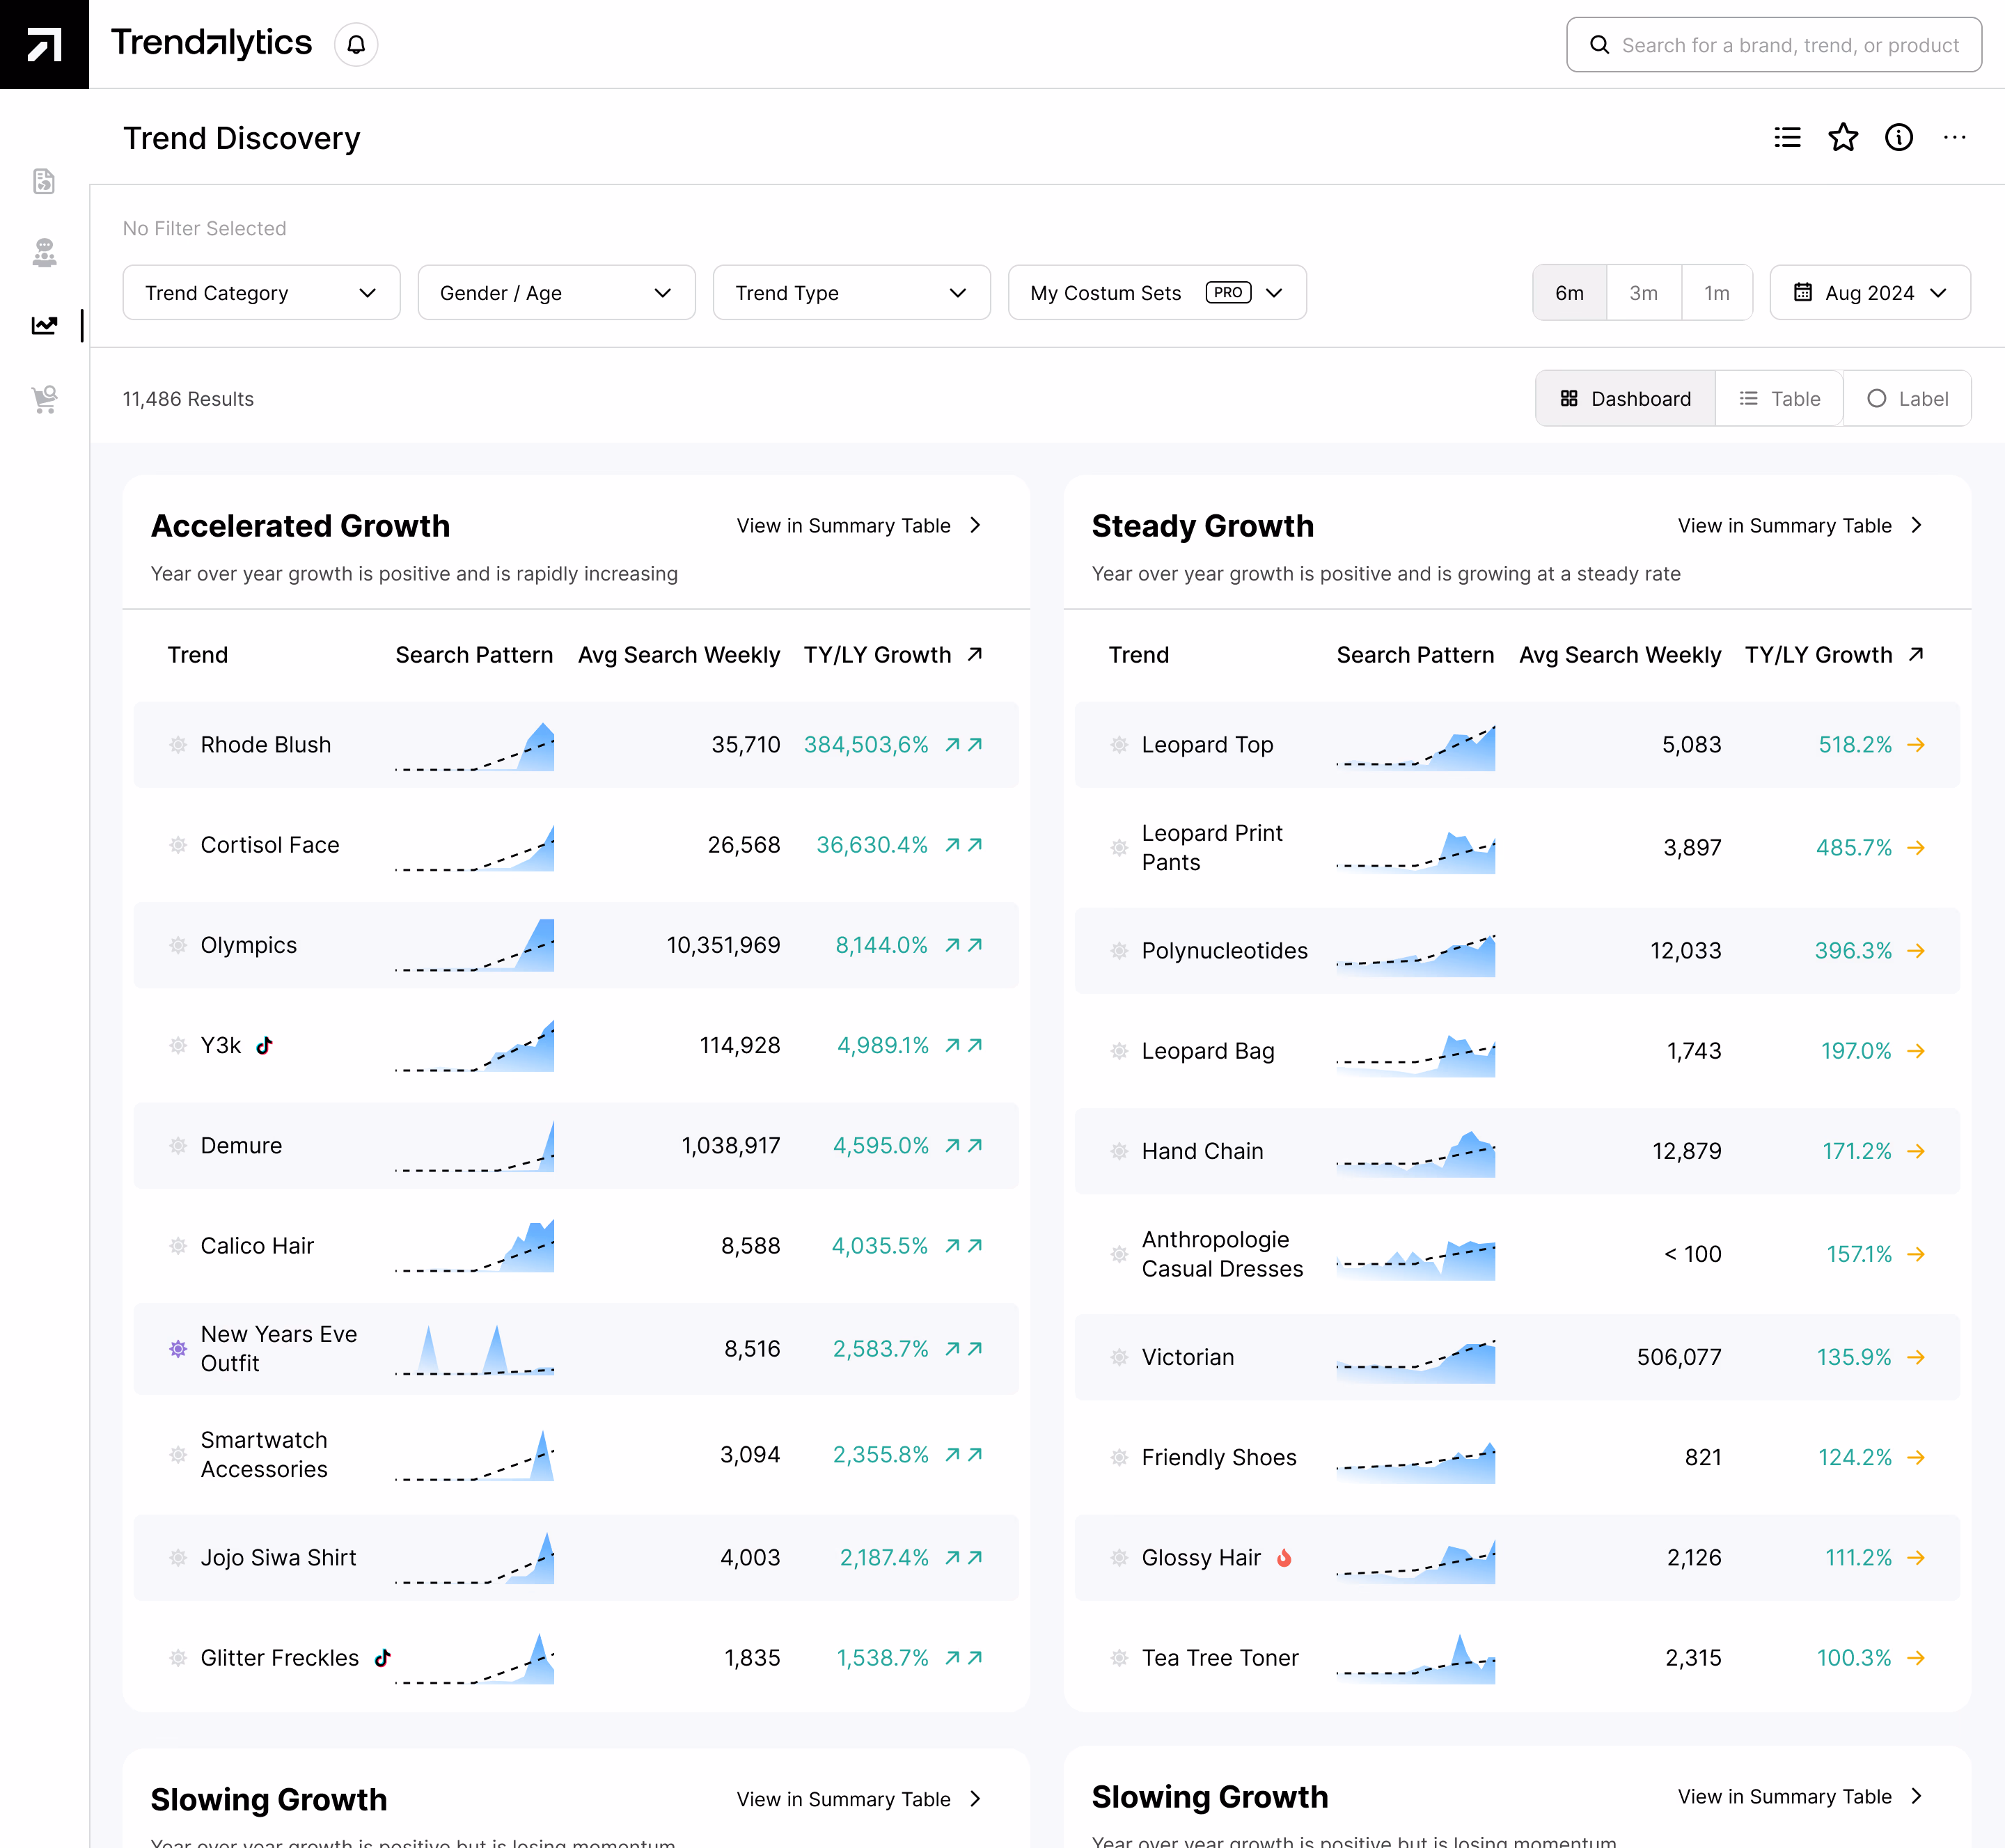Viewport: 2005px width, 1848px height.
Task: Open the three-dots more options menu
Action: tap(1954, 137)
